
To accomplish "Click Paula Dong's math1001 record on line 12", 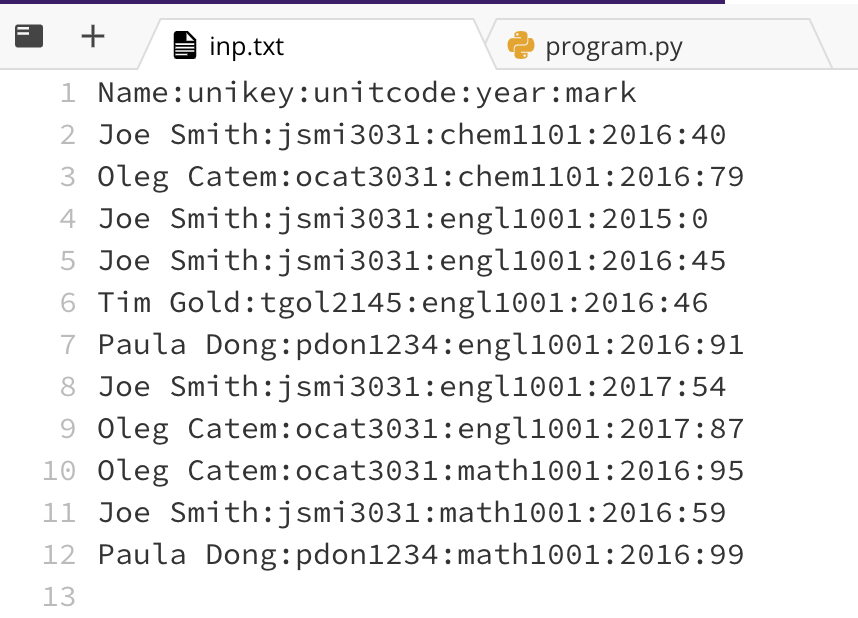I will pos(420,554).
